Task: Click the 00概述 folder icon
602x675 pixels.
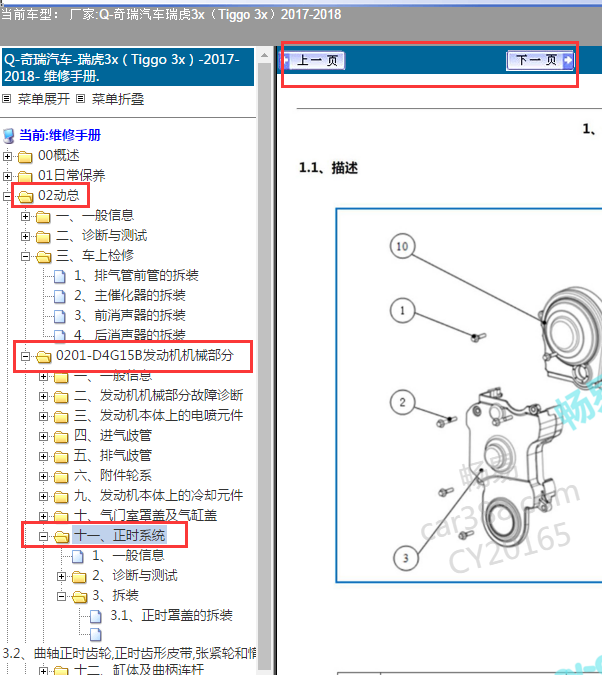Action: coord(25,157)
